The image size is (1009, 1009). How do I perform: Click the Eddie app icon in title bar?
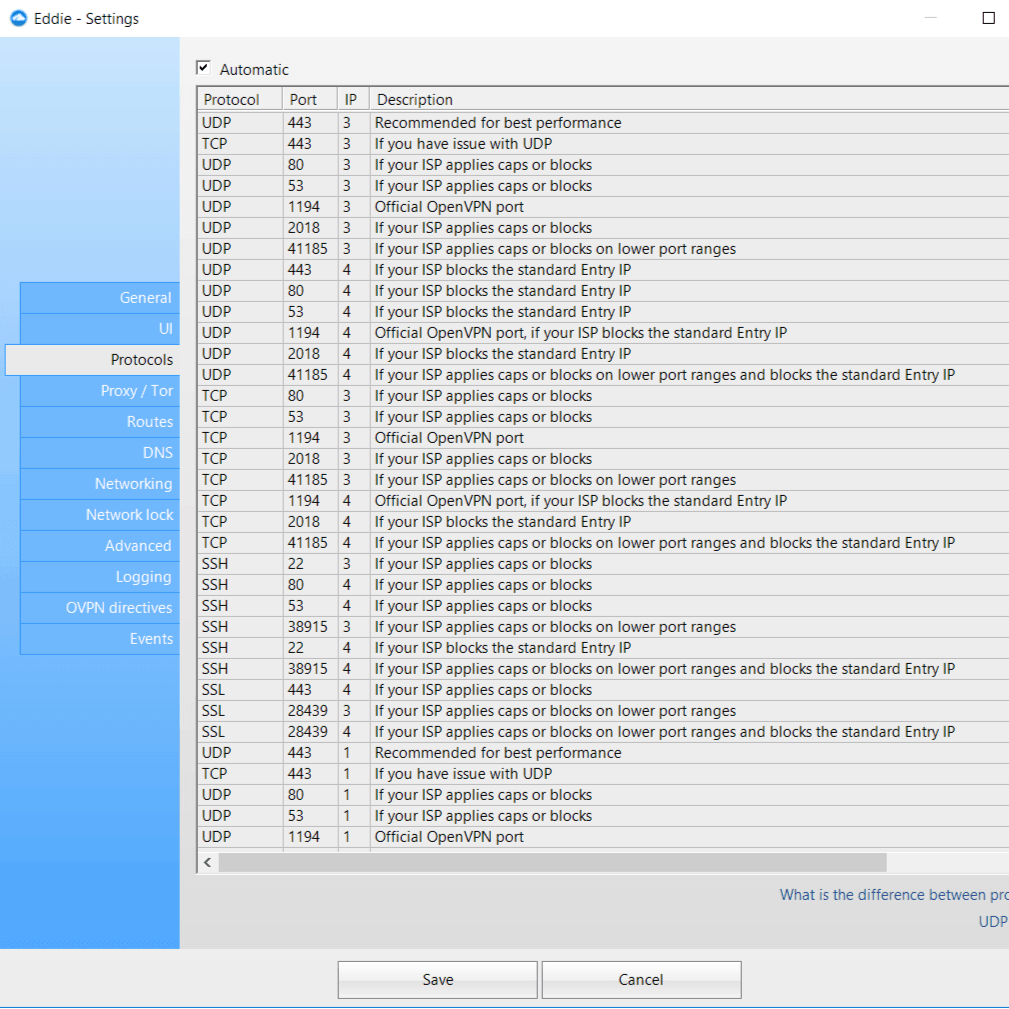[x=19, y=18]
